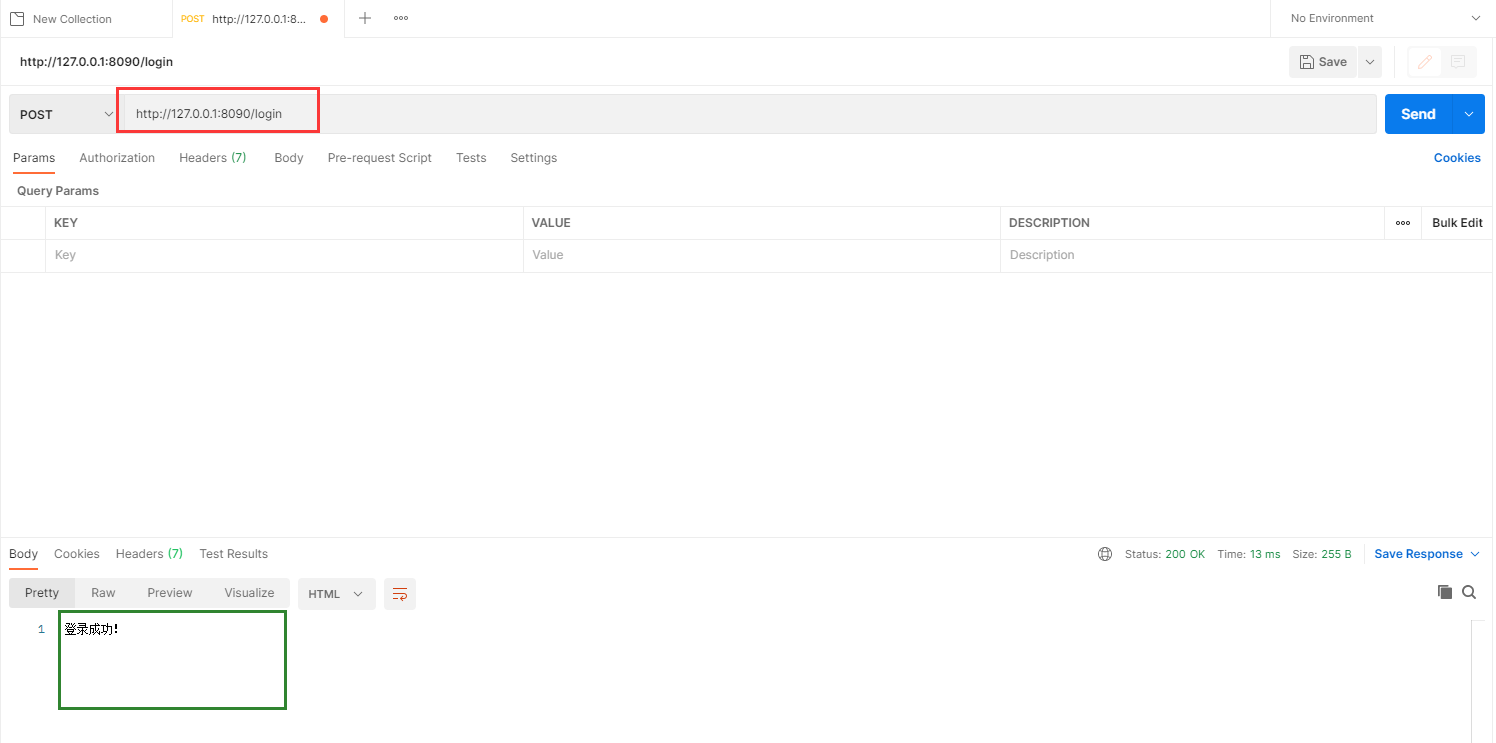Click Bulk Edit
Screen dimensions: 1496x743
(1457, 223)
